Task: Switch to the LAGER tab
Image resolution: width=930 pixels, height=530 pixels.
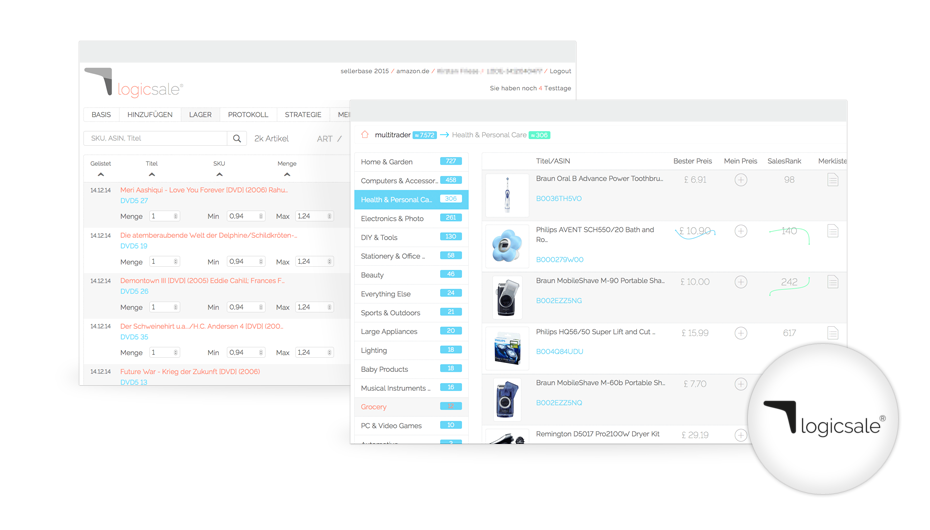Action: tap(200, 114)
